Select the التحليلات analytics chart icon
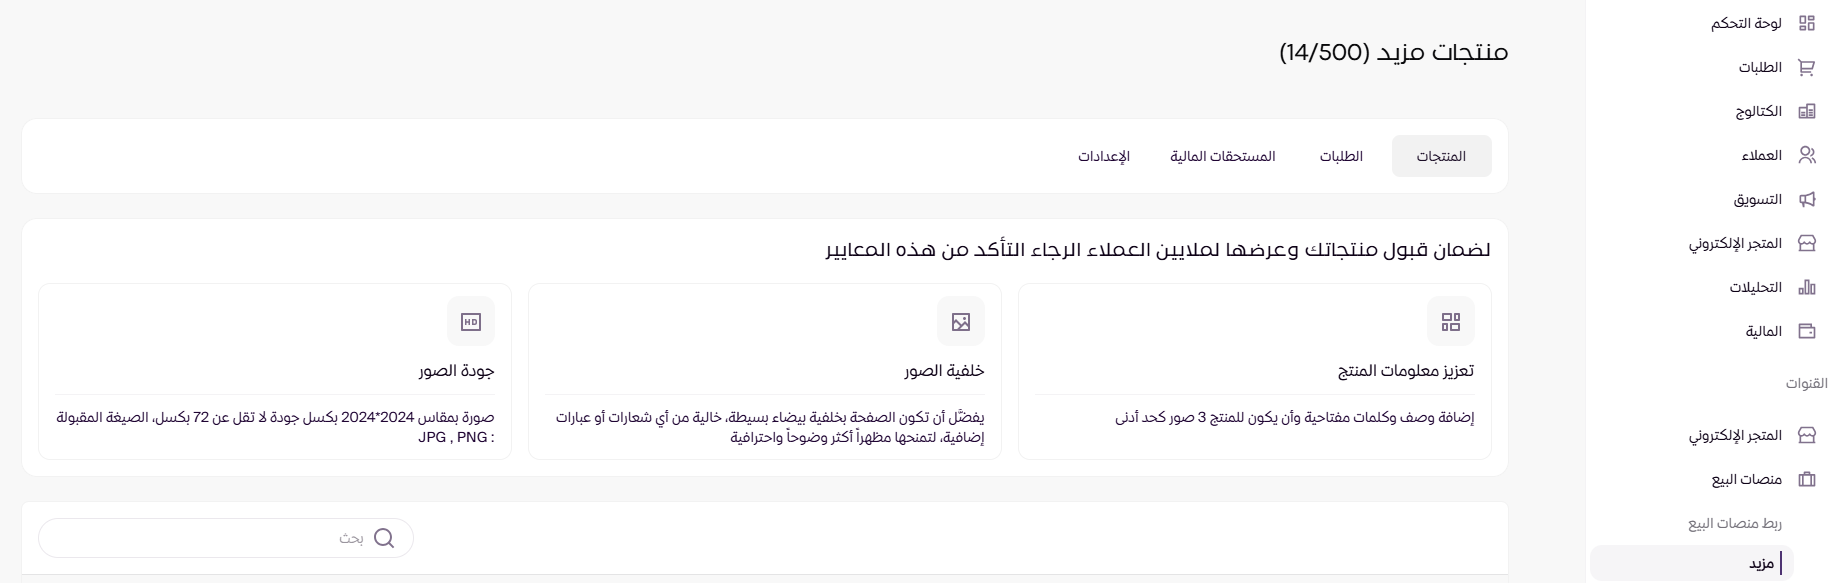 pyautogui.click(x=1808, y=287)
